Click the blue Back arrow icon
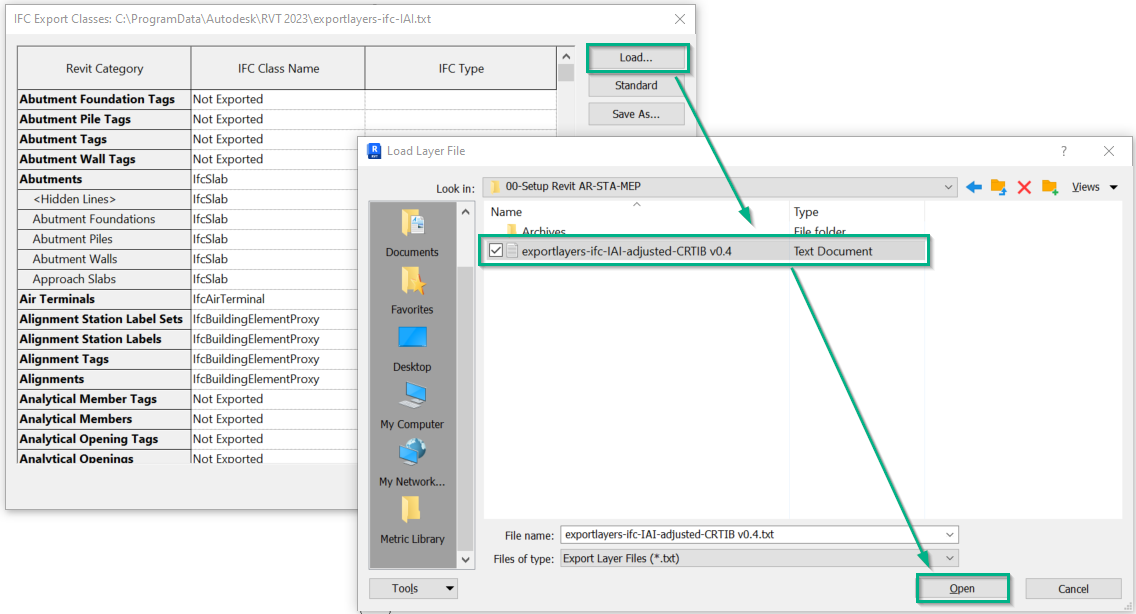The width and height of the screenshot is (1136, 614). pos(974,187)
